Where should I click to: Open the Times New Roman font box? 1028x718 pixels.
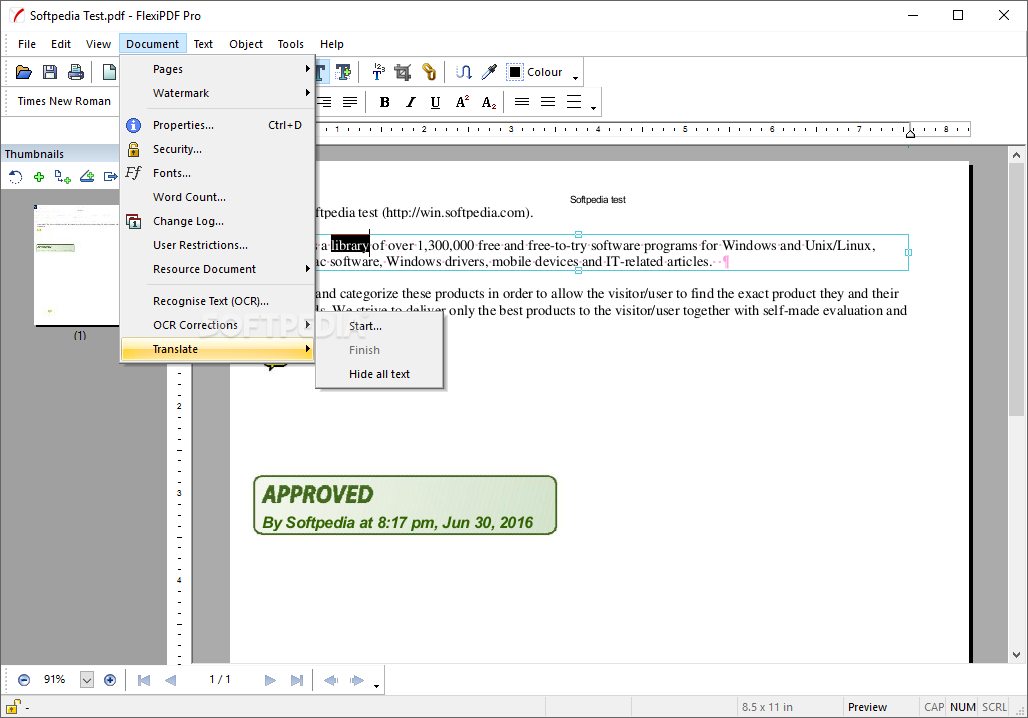pyautogui.click(x=64, y=101)
